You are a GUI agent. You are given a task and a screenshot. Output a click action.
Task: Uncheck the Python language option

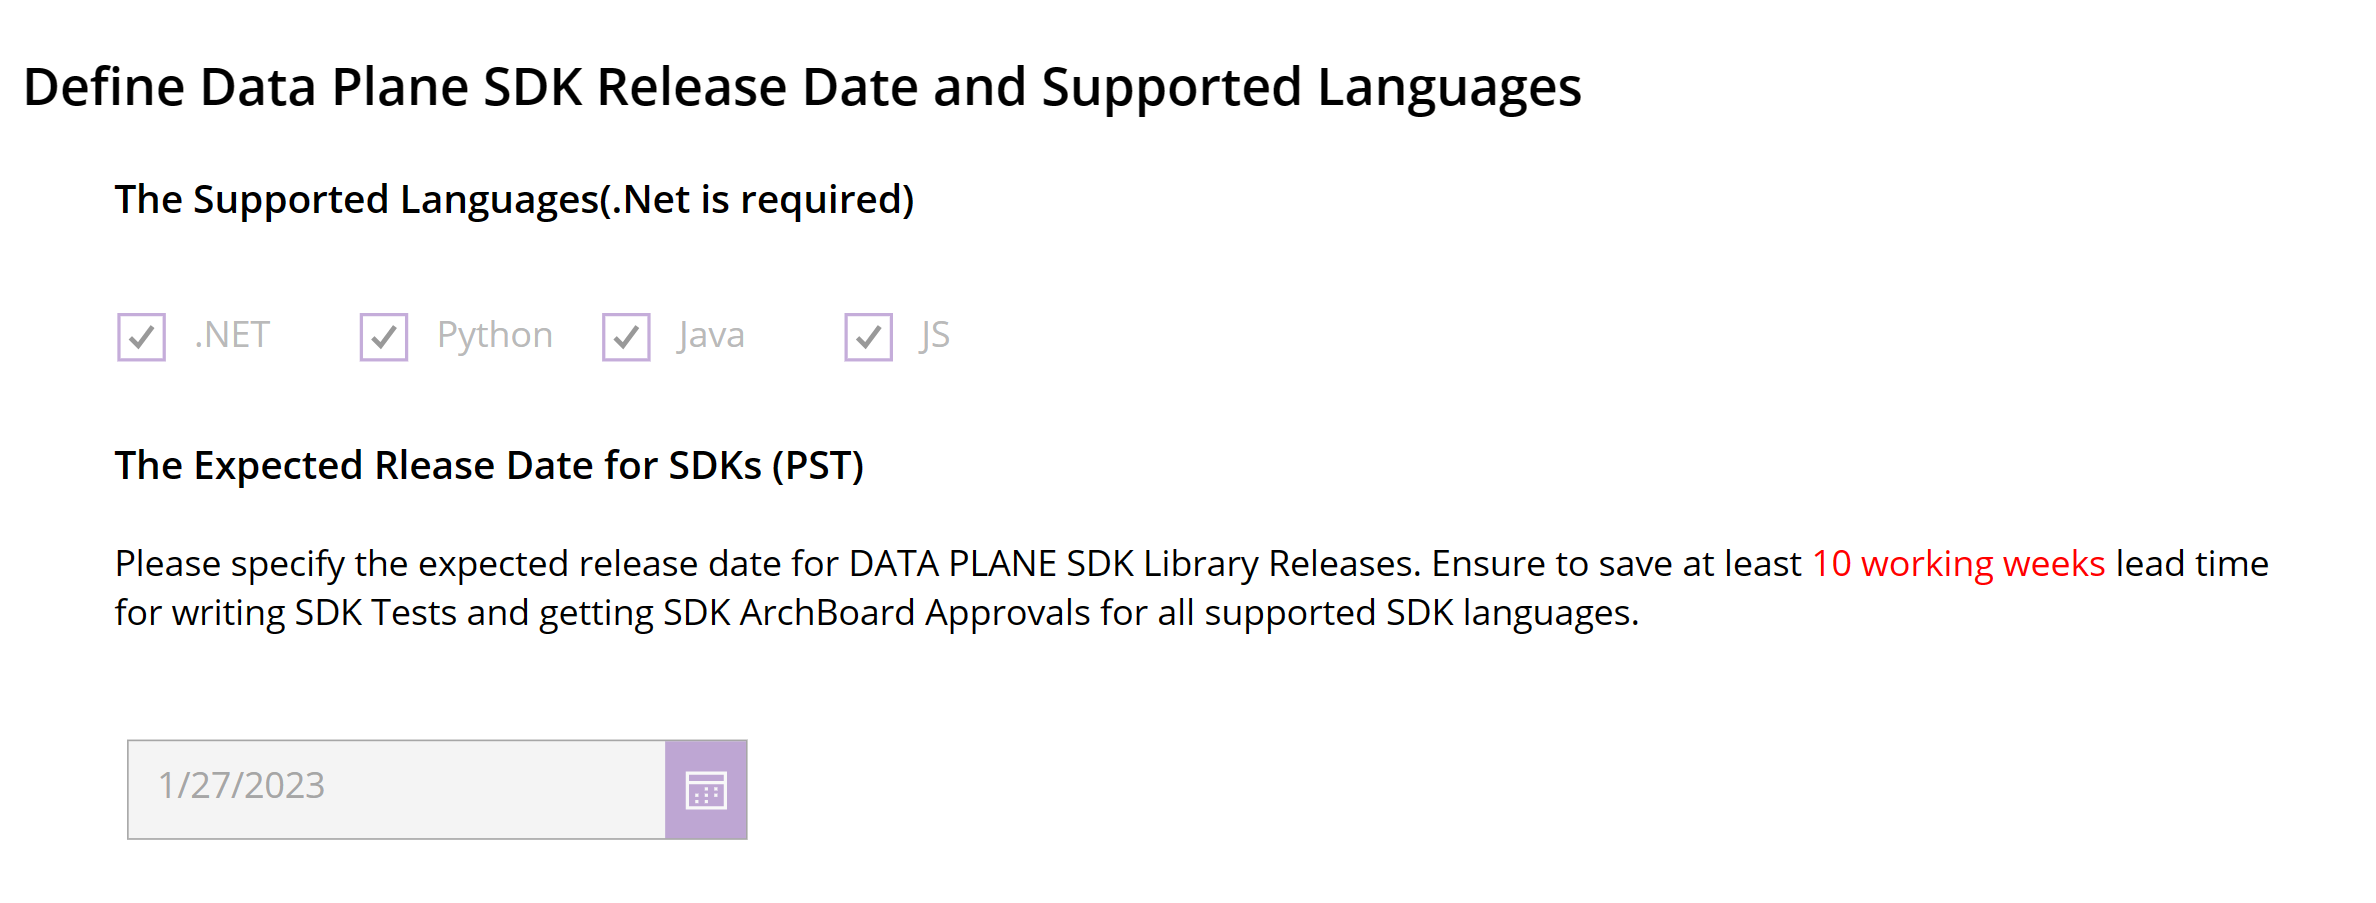click(x=383, y=337)
